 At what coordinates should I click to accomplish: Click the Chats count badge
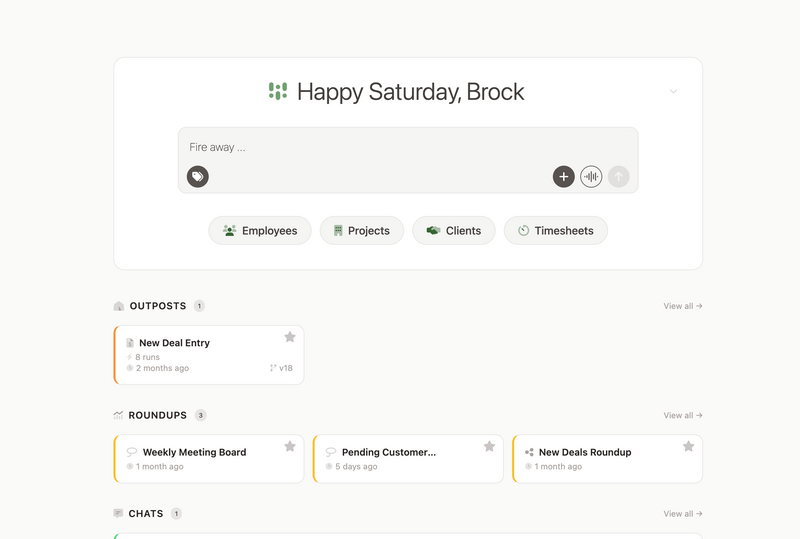point(176,513)
